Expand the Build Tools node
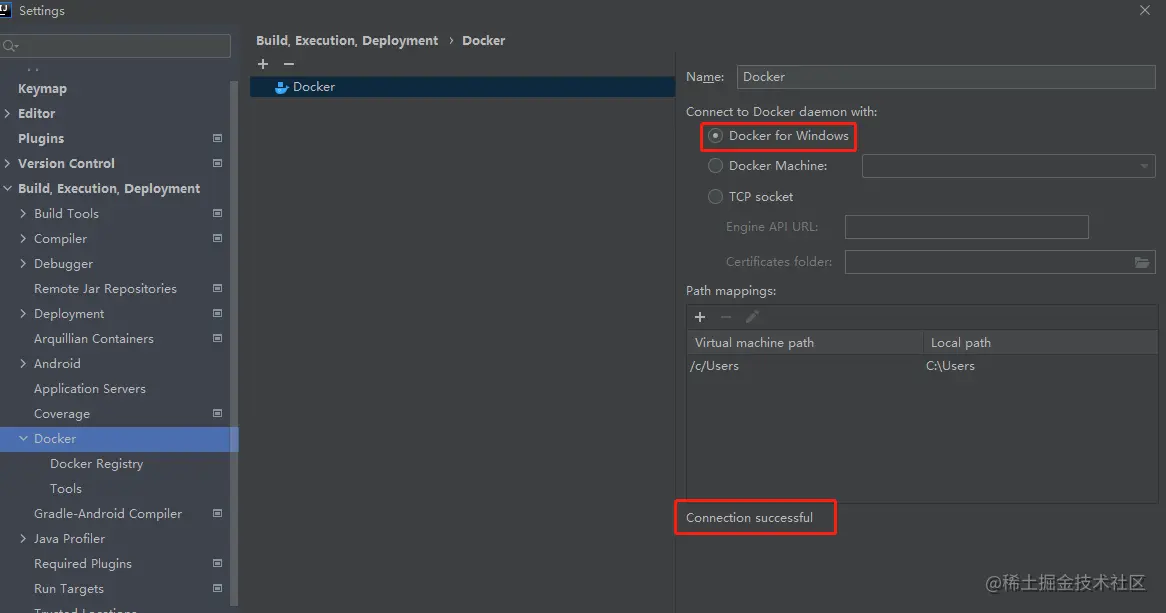The width and height of the screenshot is (1166, 613). pos(23,214)
